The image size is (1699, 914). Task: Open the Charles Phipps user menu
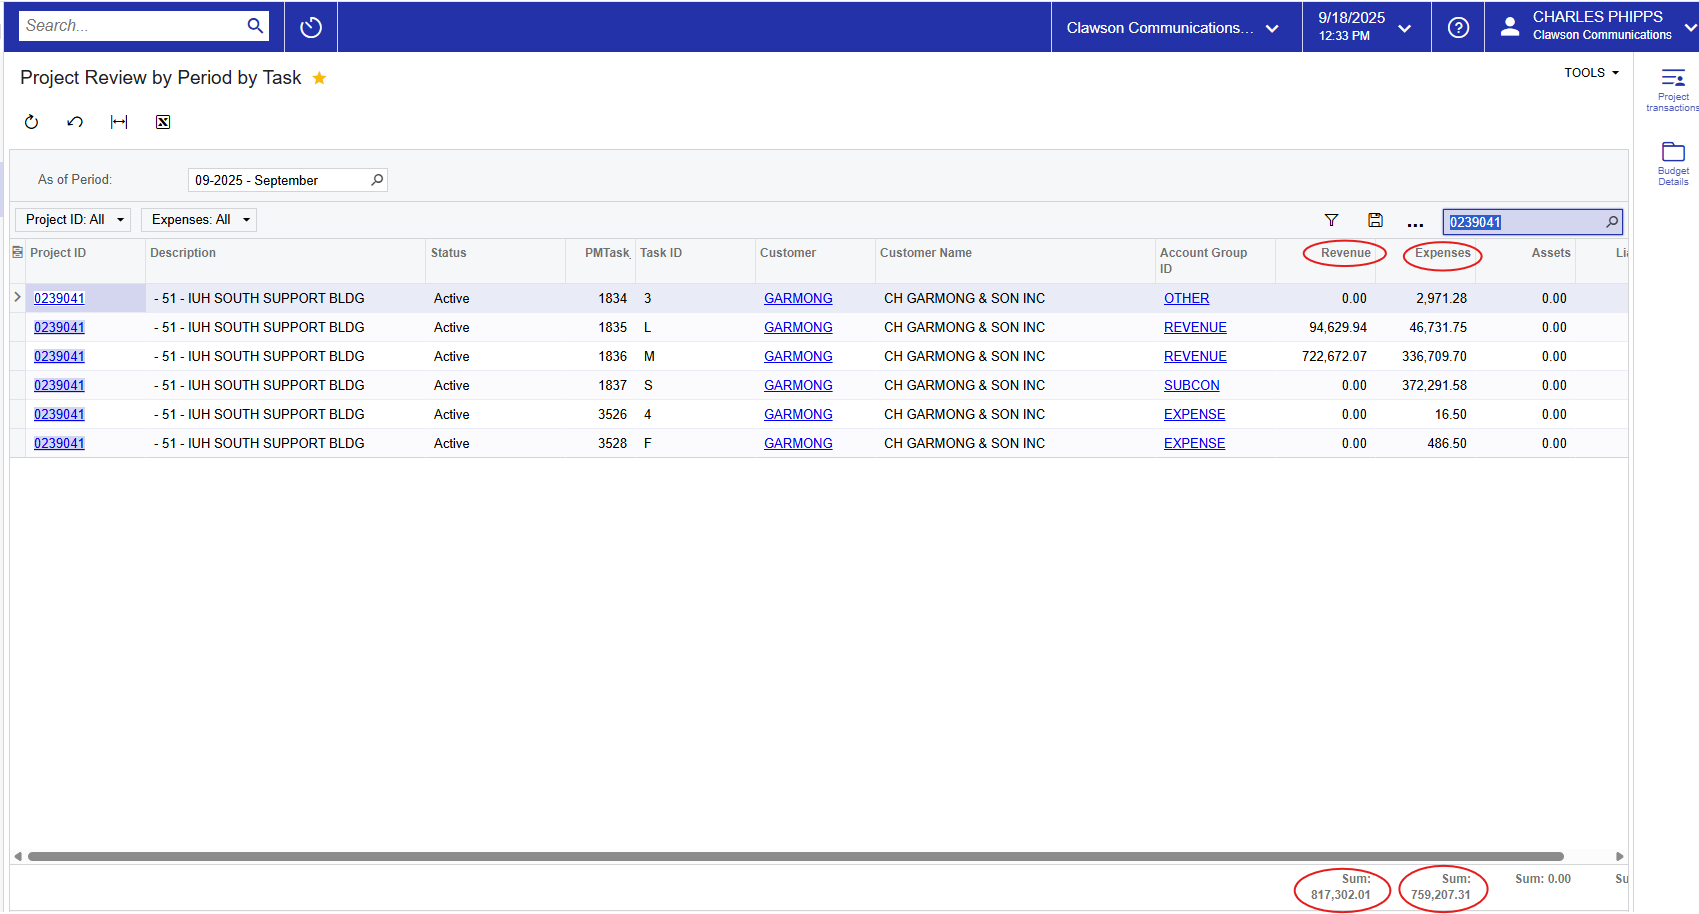[1596, 26]
